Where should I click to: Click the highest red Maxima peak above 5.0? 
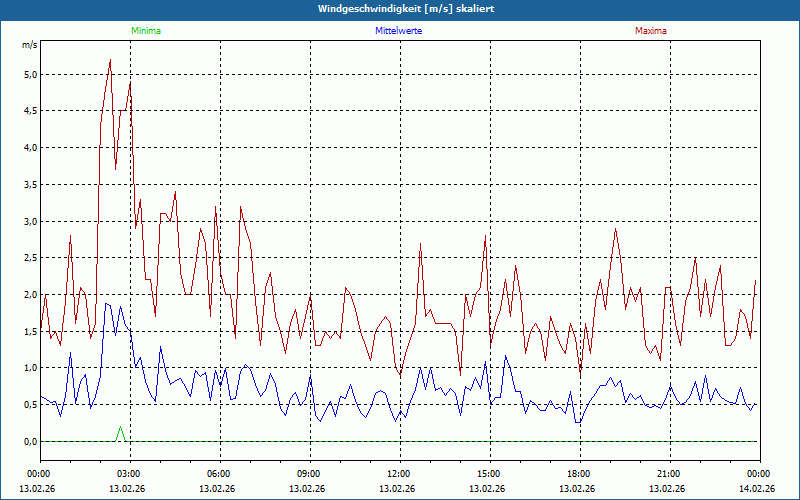[110, 60]
